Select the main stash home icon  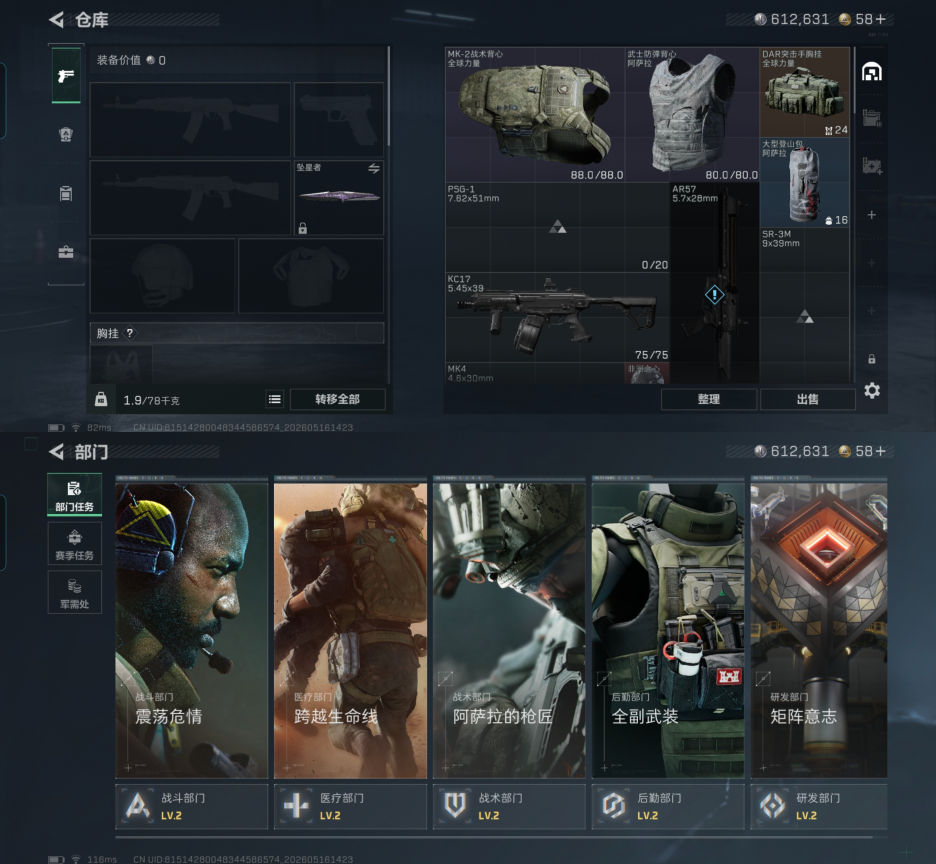pos(872,72)
